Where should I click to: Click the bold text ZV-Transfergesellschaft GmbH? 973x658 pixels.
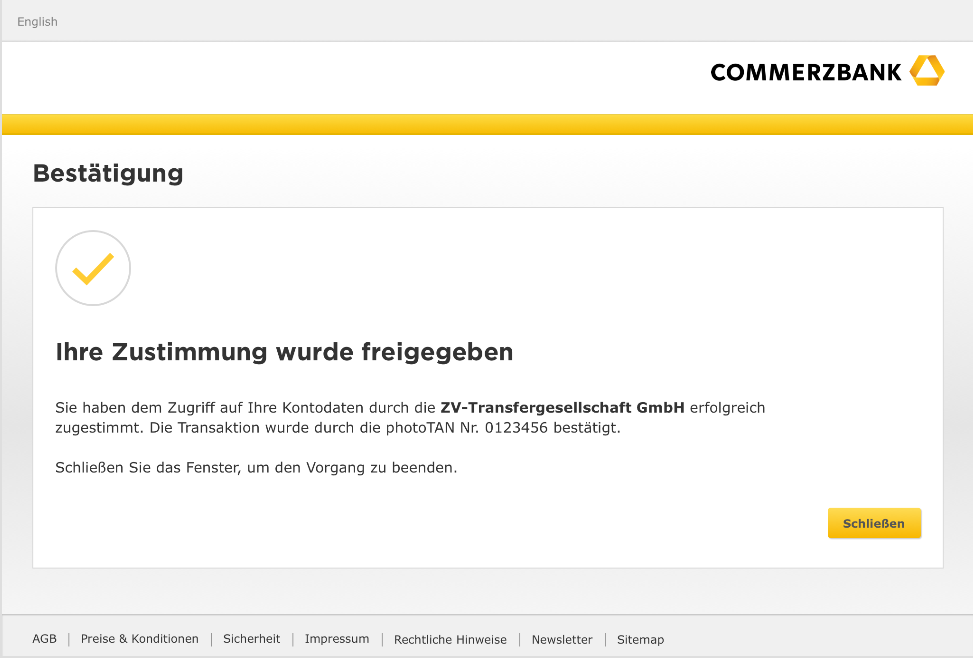tap(562, 408)
